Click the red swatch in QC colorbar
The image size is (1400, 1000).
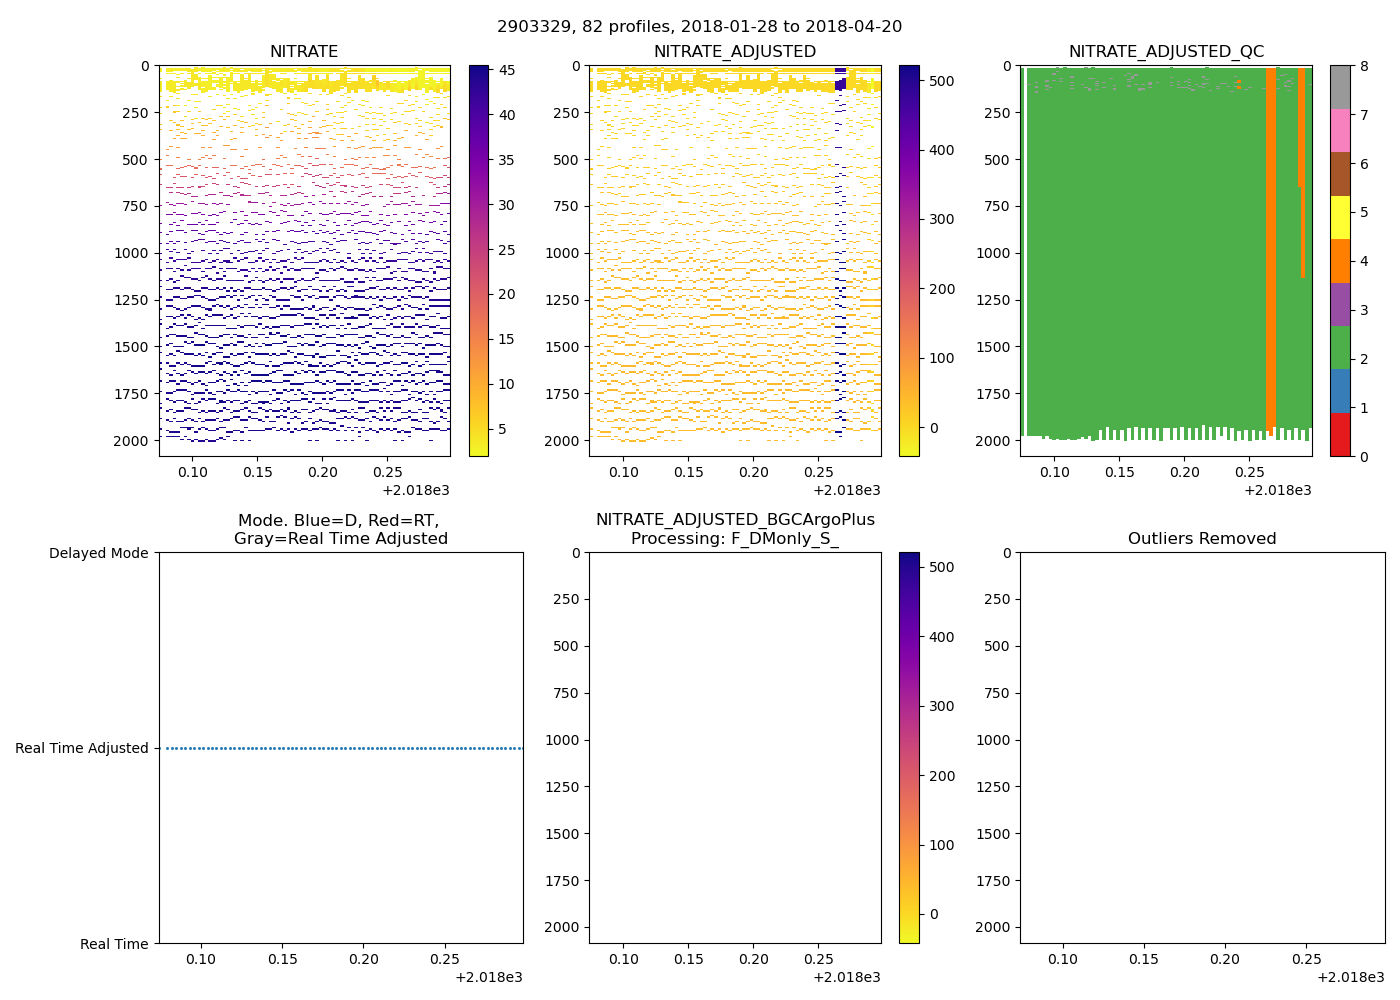pyautogui.click(x=1339, y=435)
